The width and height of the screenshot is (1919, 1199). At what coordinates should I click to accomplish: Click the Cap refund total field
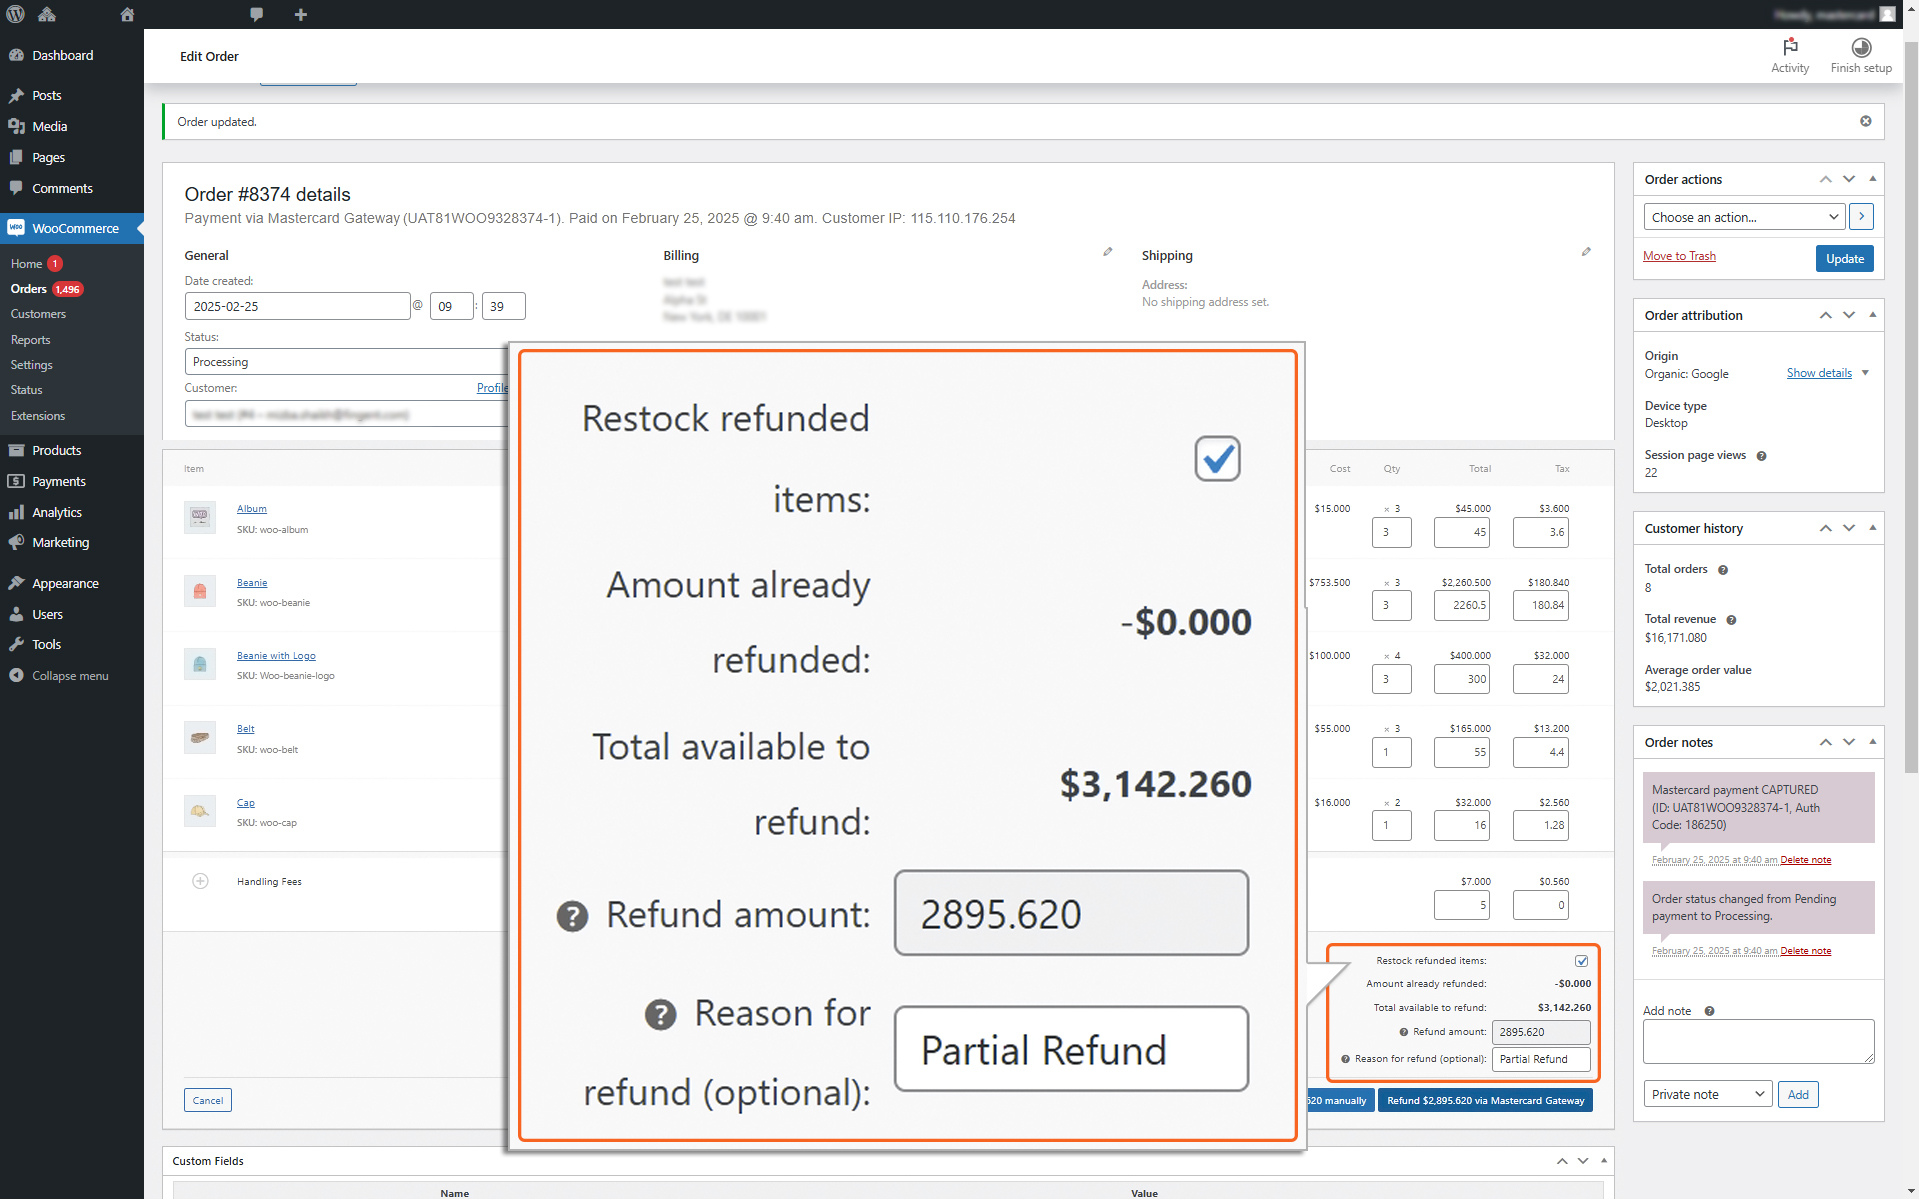(x=1461, y=826)
